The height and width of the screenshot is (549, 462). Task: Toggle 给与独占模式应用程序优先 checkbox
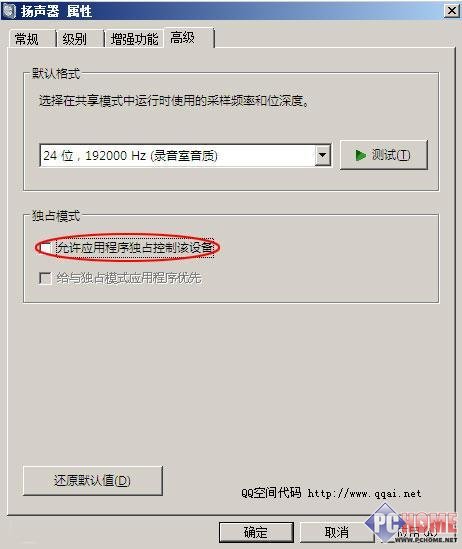(x=45, y=278)
